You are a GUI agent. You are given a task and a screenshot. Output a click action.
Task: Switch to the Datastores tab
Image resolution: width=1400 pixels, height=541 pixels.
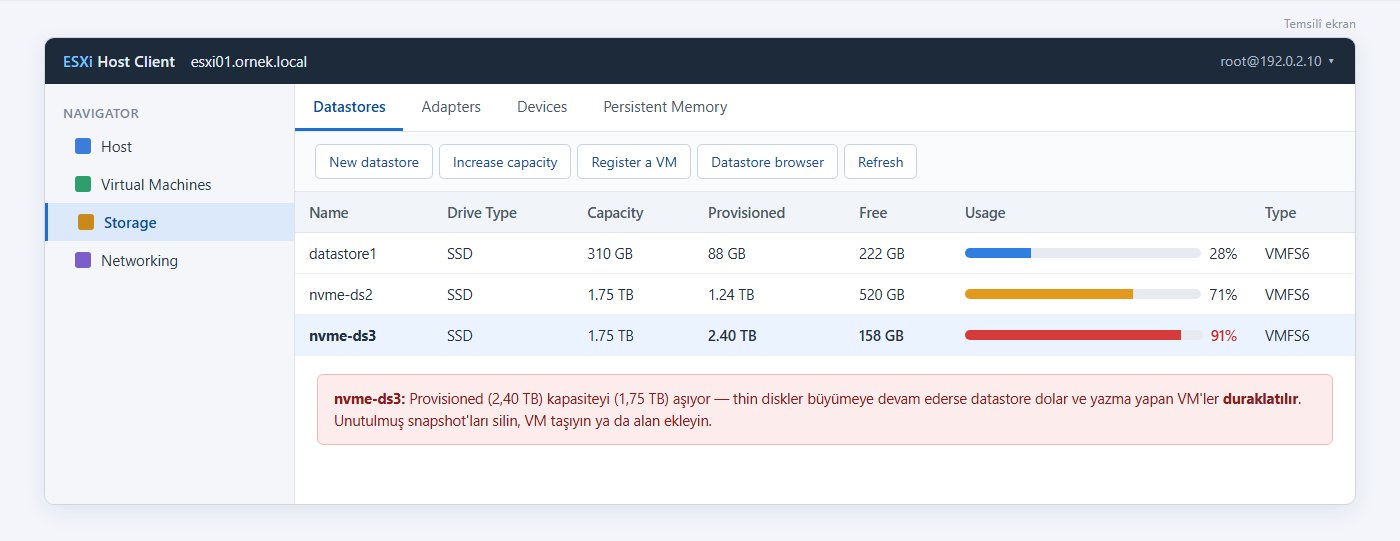click(349, 107)
